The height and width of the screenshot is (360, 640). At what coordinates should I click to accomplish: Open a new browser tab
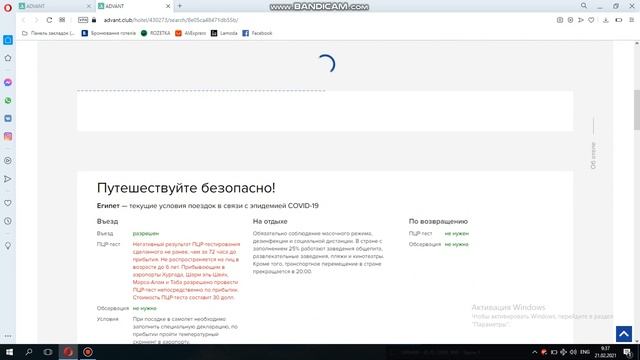click(x=180, y=6)
